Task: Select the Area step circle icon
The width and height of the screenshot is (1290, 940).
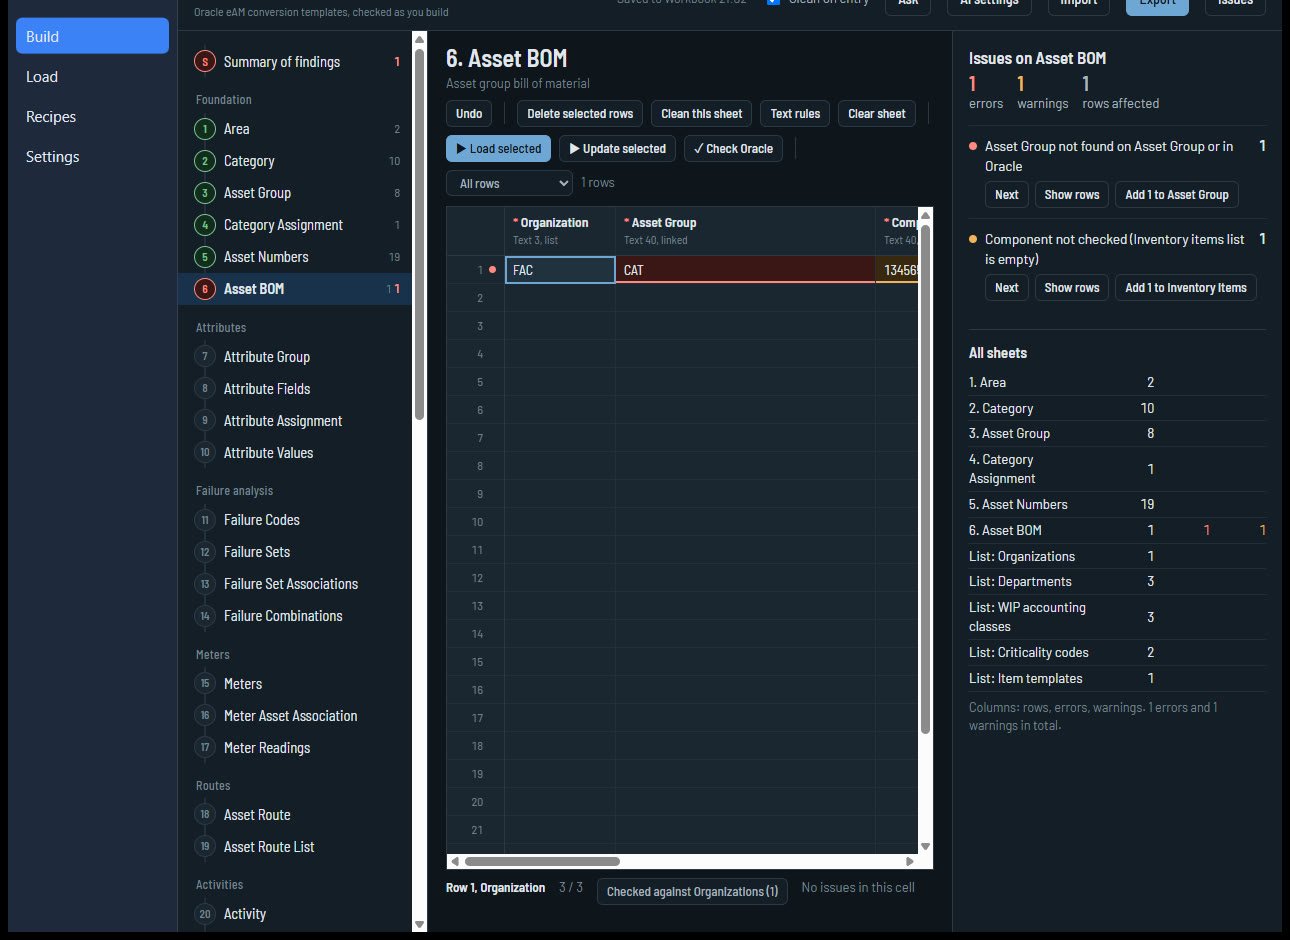Action: coord(205,129)
